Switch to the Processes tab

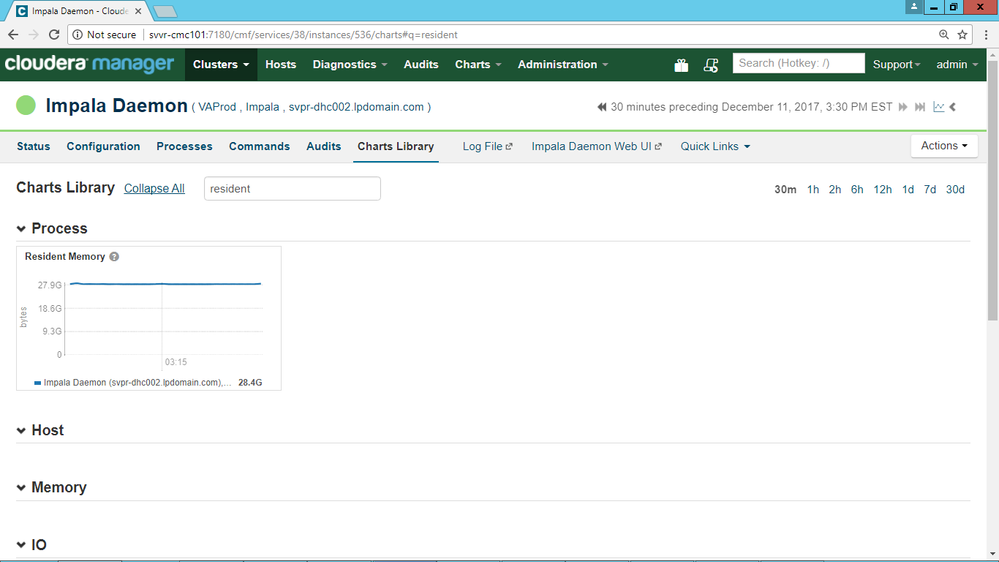tap(184, 147)
